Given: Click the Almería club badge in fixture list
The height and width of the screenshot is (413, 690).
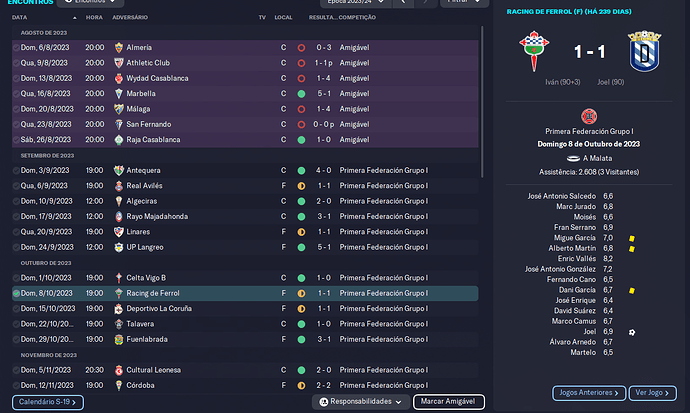Looking at the screenshot, I should click(119, 47).
